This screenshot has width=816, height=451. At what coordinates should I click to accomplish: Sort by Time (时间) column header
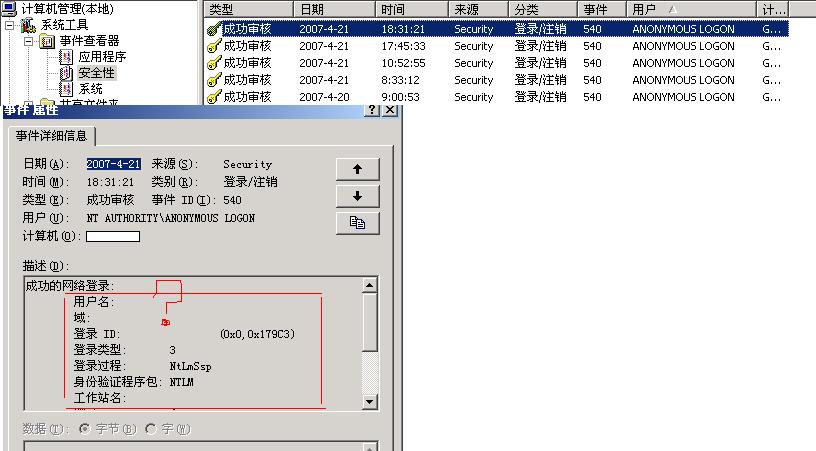point(412,9)
